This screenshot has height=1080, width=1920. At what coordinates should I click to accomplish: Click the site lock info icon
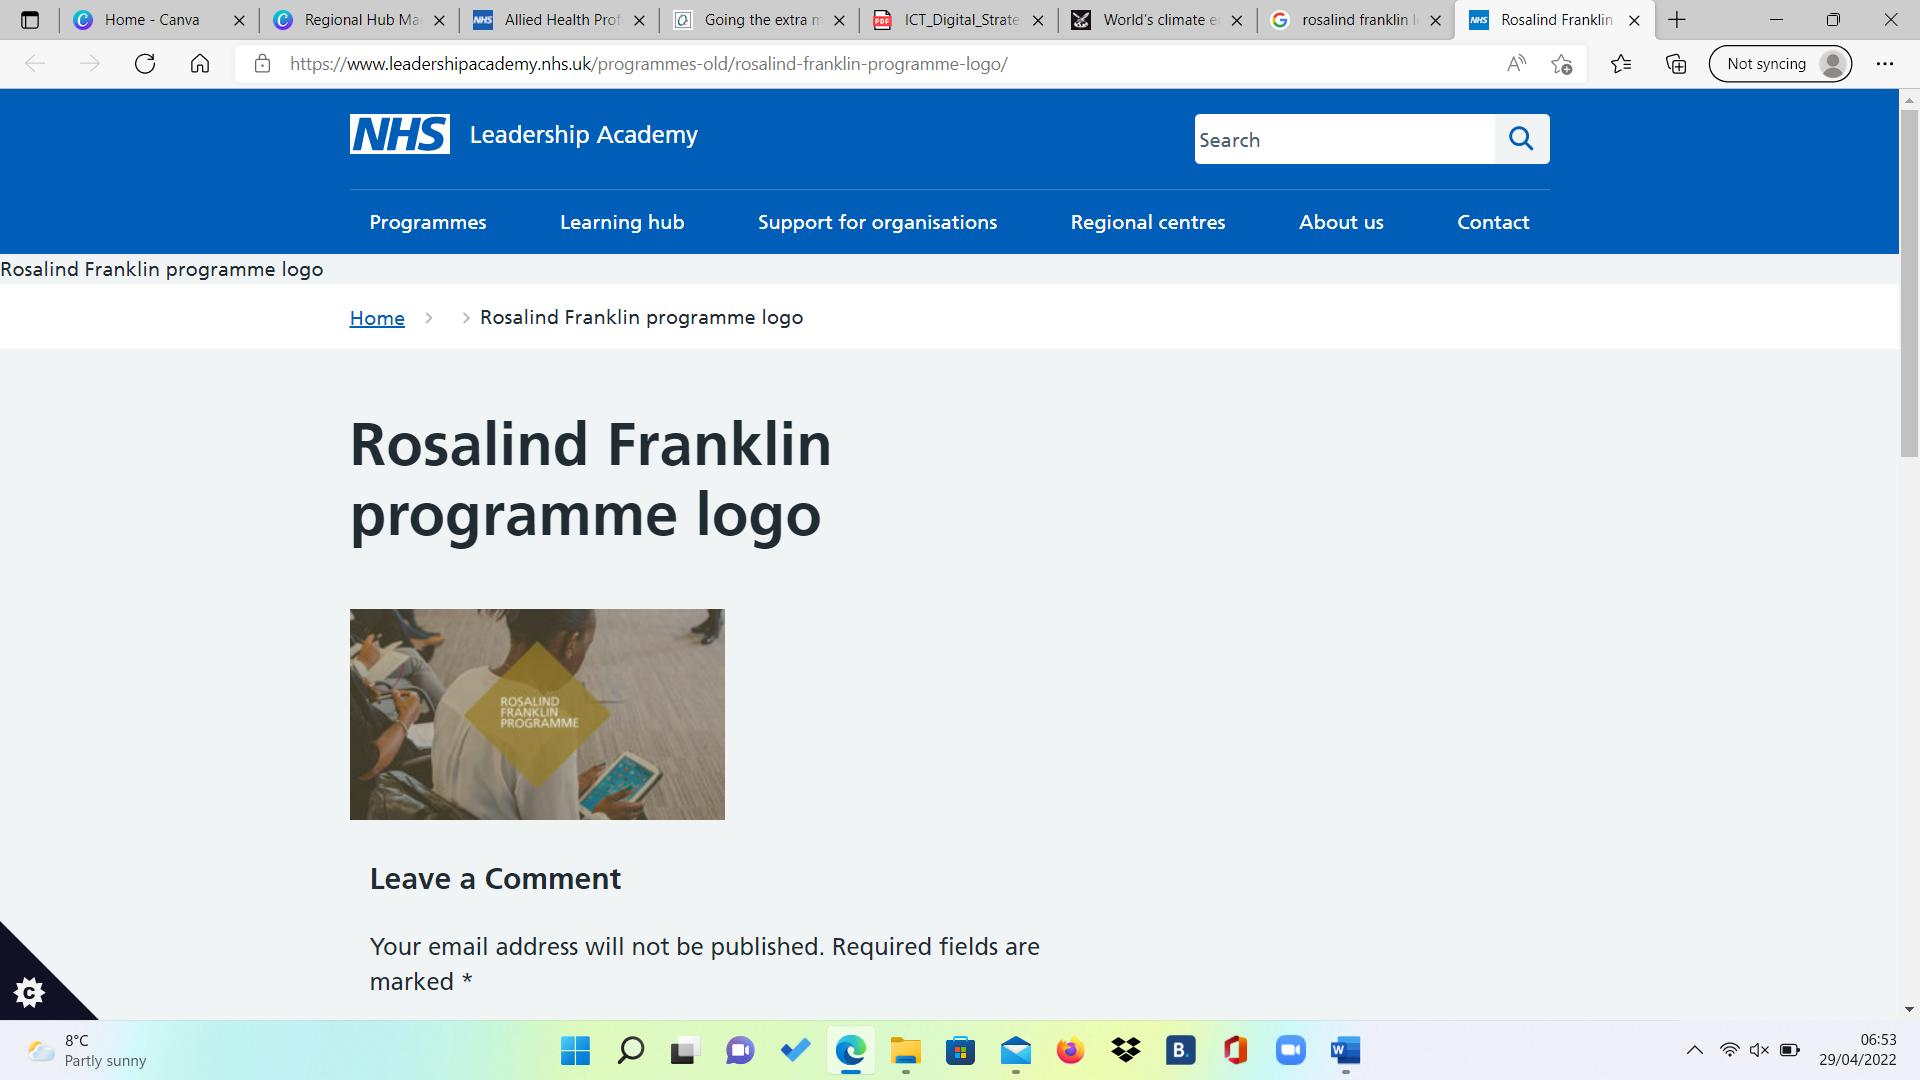[x=262, y=64]
